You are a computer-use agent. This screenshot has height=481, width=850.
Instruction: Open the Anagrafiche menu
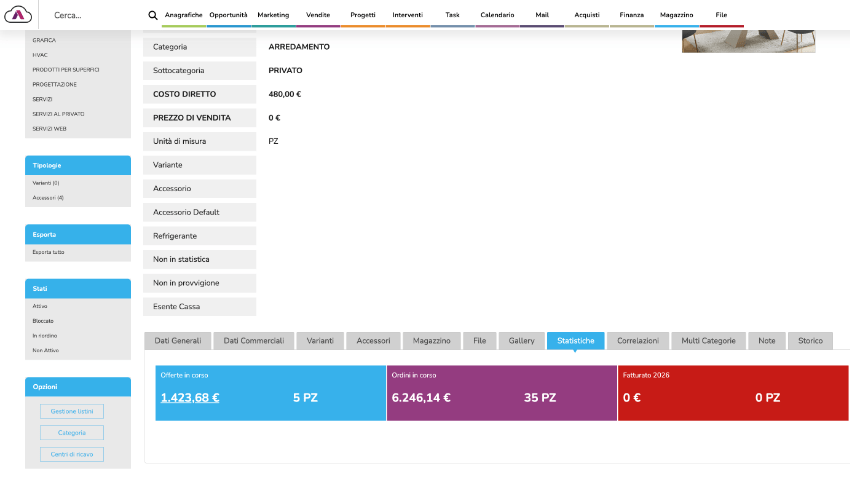(184, 15)
